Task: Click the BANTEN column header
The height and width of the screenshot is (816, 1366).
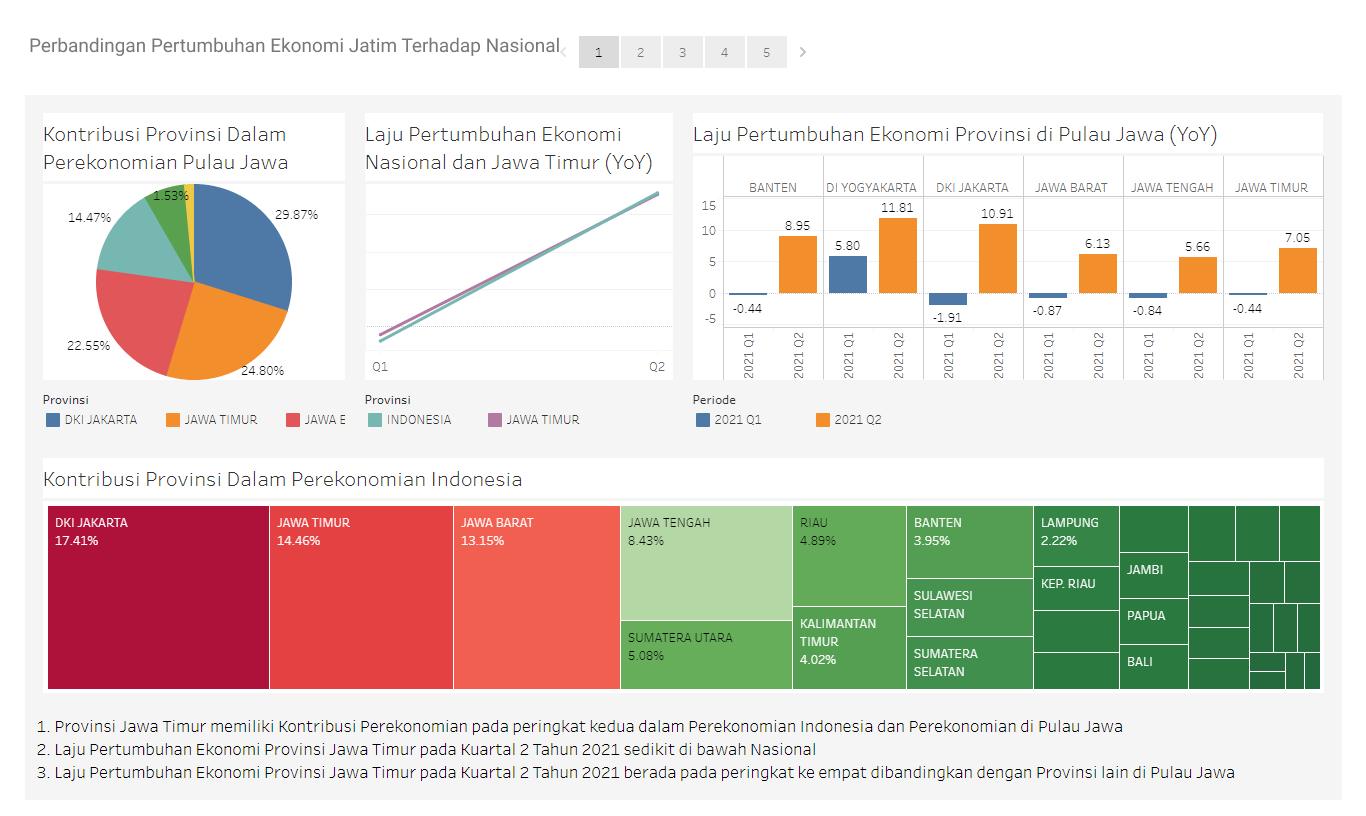Action: coord(773,187)
